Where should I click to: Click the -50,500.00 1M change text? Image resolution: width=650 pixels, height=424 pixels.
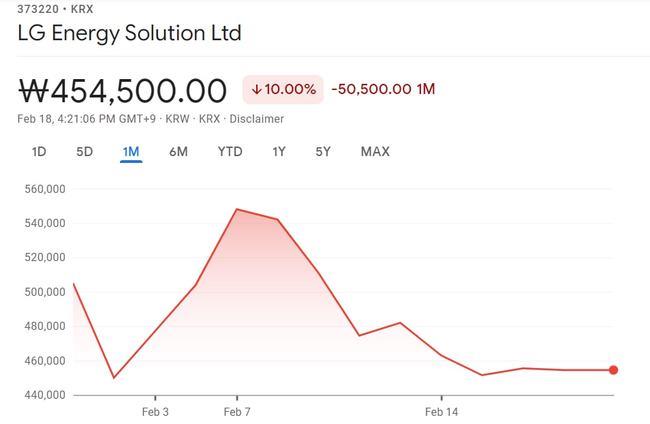point(383,89)
